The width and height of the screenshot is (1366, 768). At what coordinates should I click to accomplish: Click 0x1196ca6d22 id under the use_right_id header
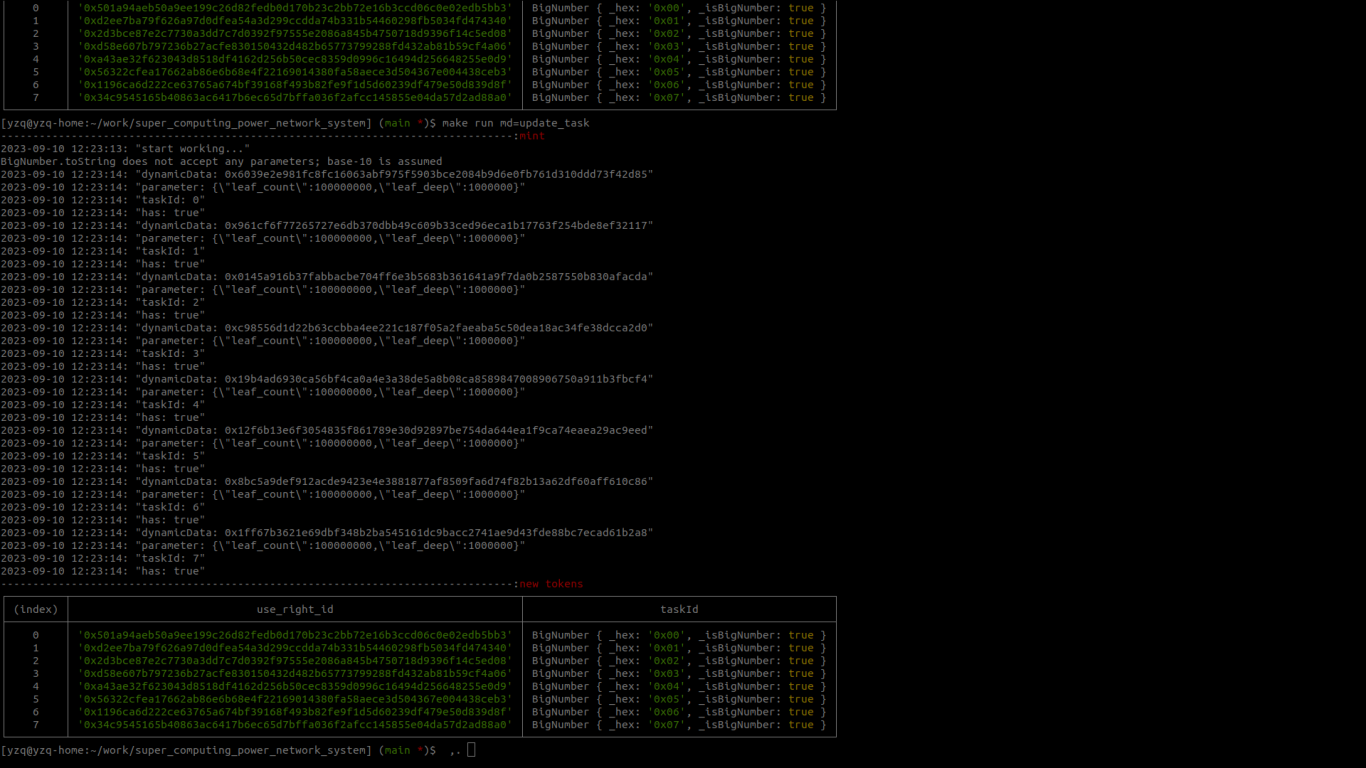pyautogui.click(x=295, y=712)
